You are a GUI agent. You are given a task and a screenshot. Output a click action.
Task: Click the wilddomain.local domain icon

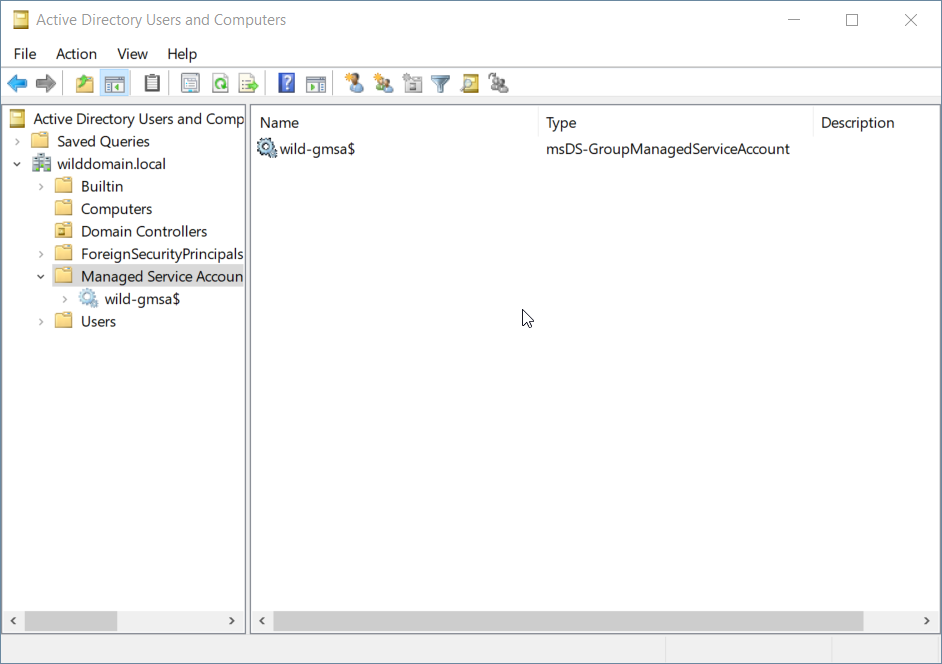(41, 163)
